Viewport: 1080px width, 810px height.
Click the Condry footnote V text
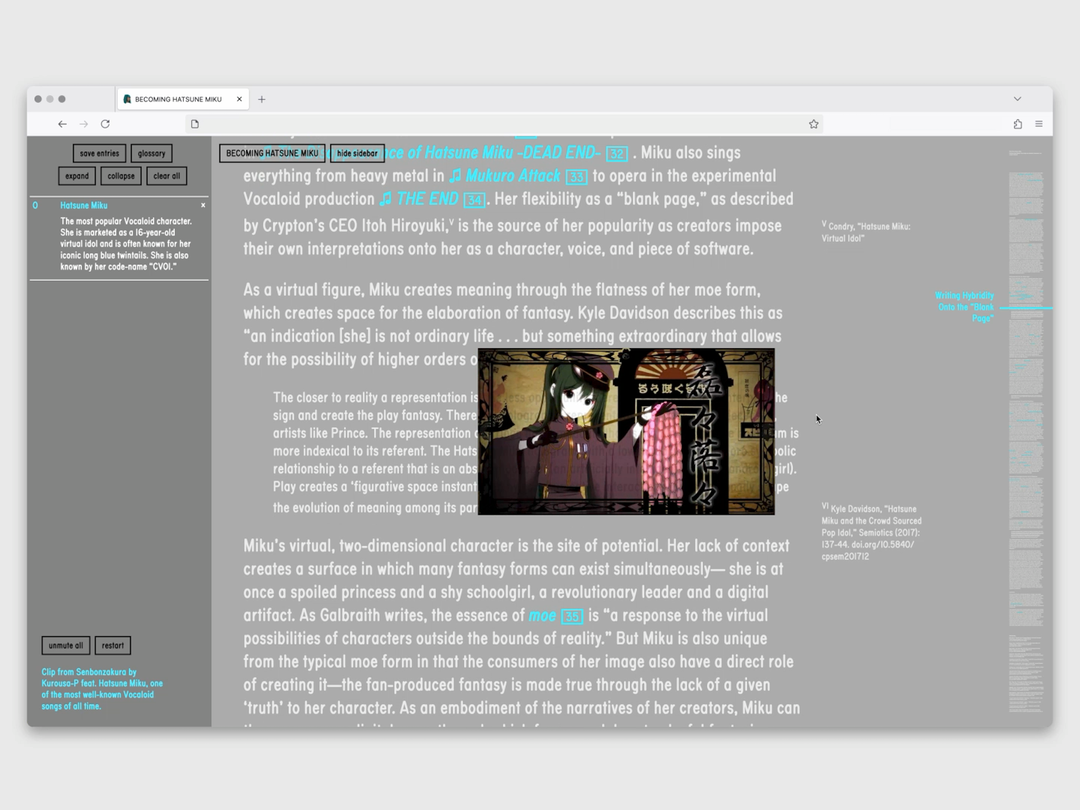click(x=866, y=231)
